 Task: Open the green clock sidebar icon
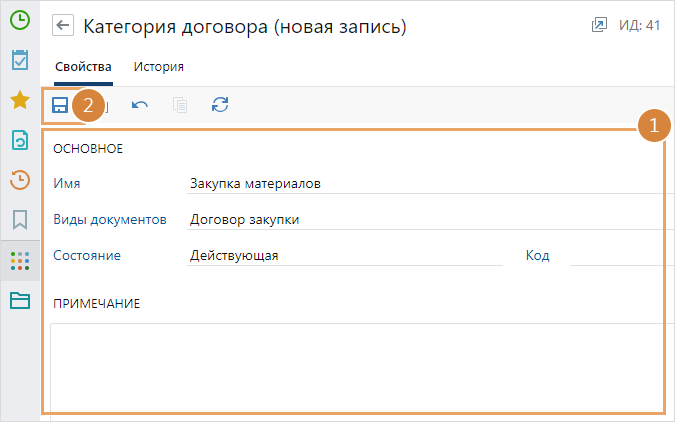[19, 19]
